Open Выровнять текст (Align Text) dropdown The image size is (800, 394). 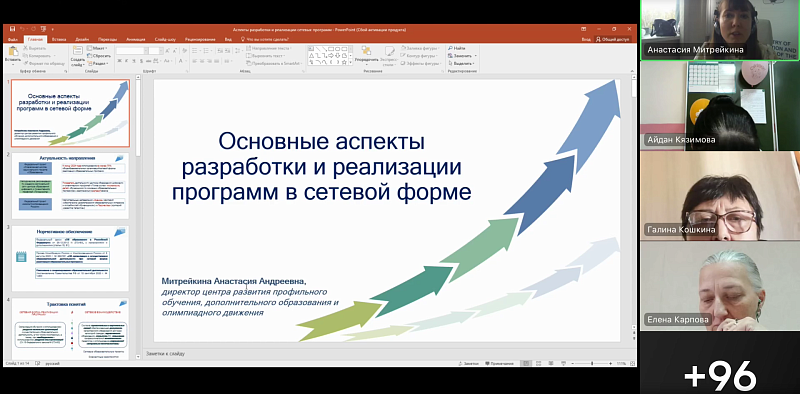[x=265, y=56]
